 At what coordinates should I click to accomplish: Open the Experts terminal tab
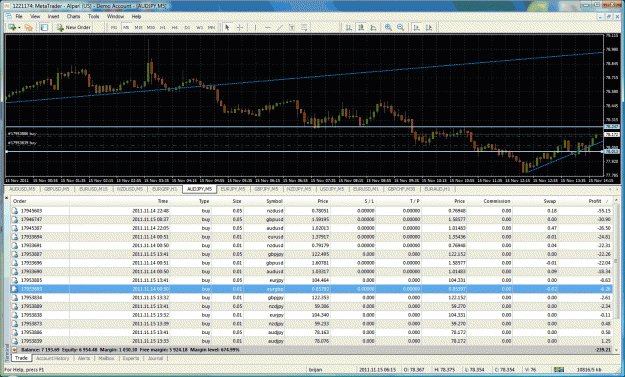click(x=131, y=358)
